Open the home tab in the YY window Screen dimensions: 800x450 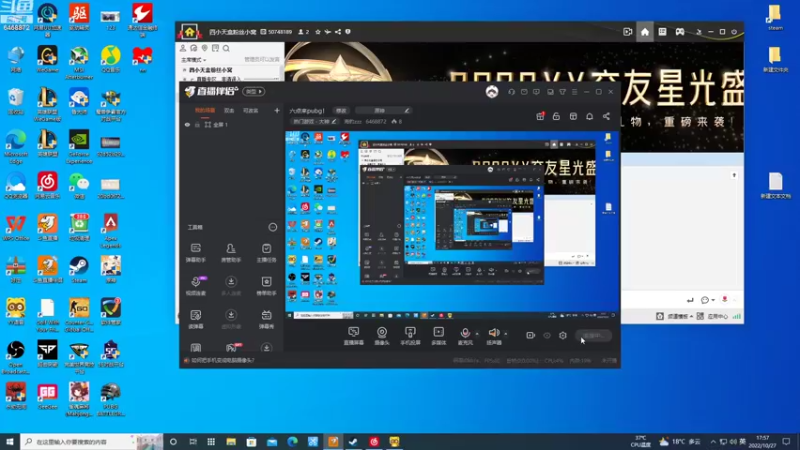[645, 32]
